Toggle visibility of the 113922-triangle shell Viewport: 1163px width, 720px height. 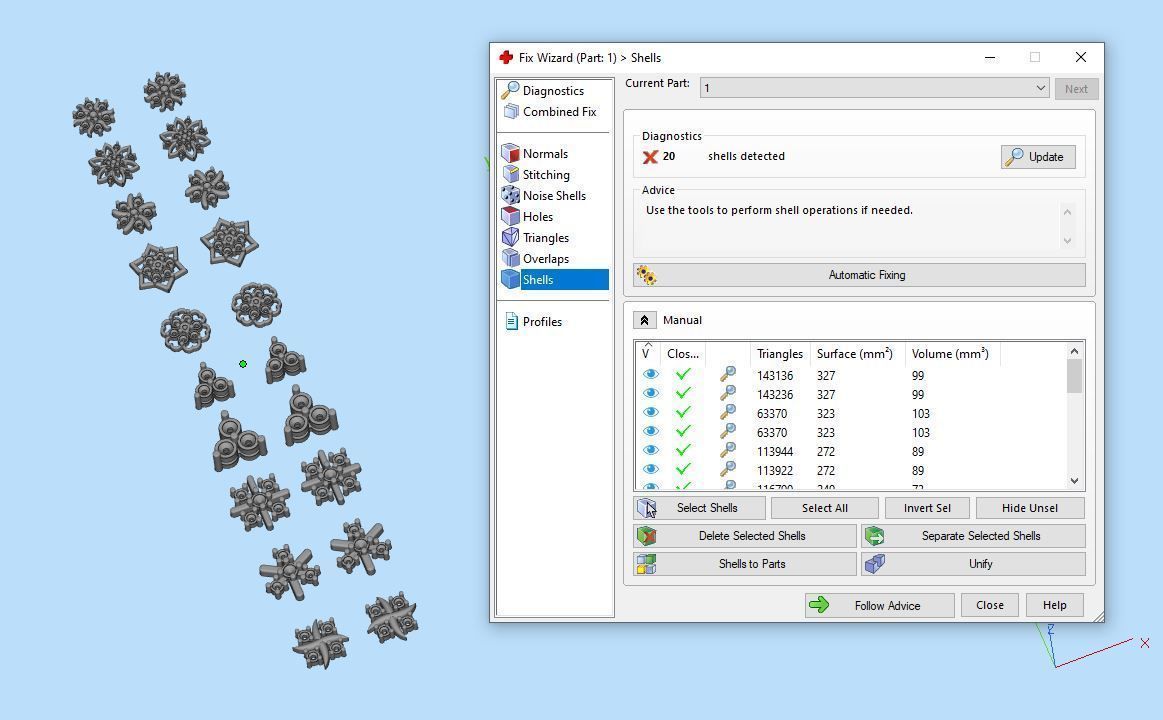point(650,469)
